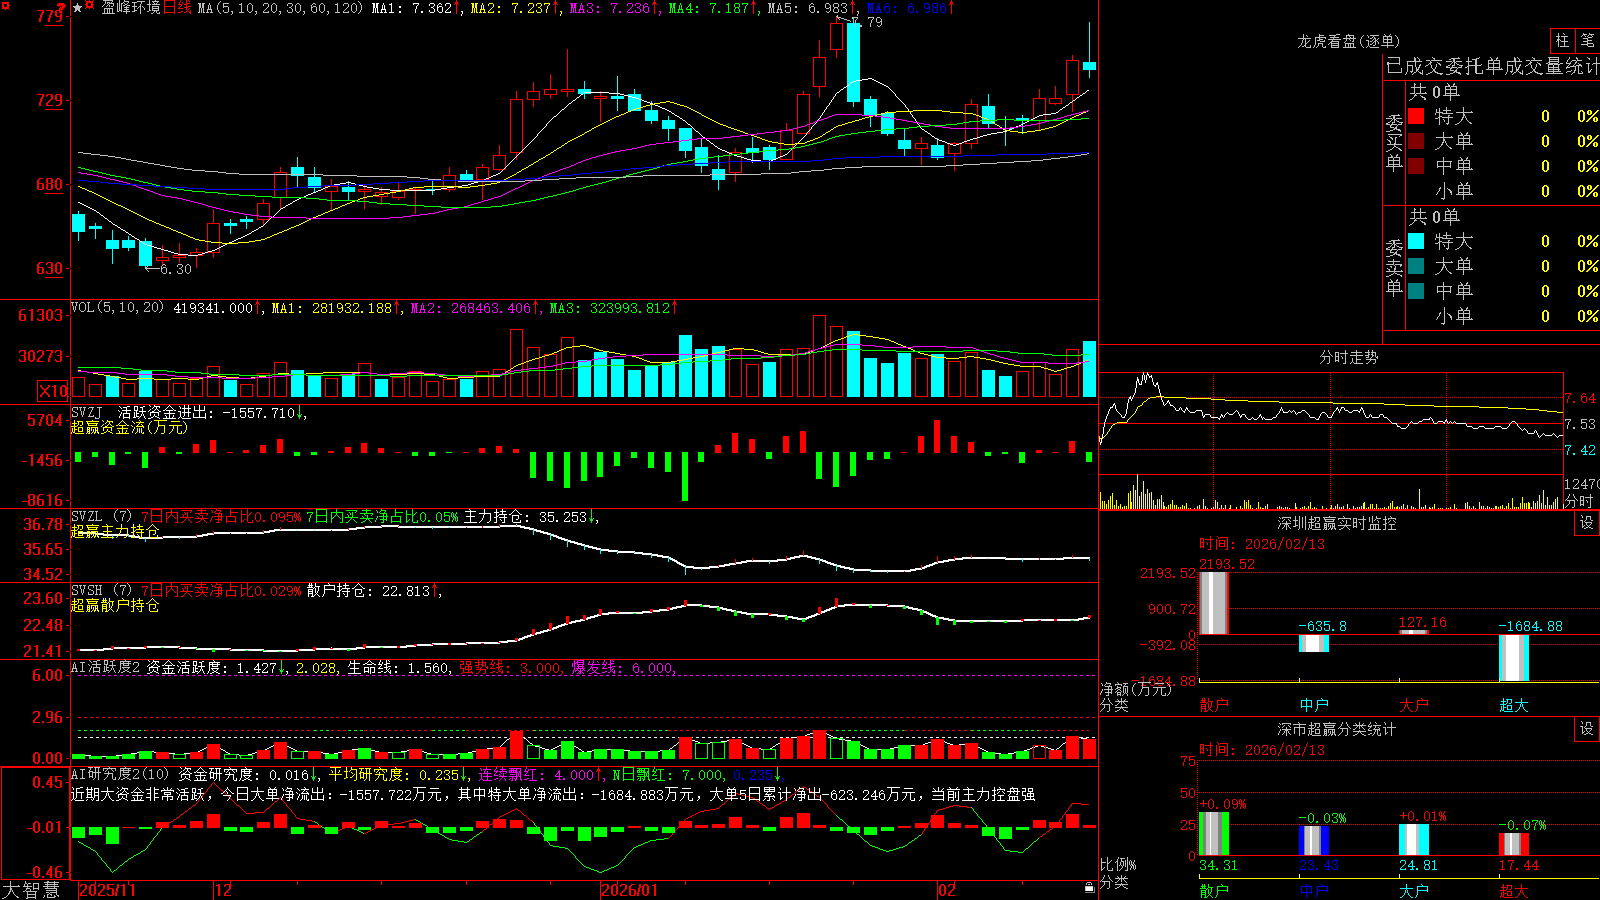Image resolution: width=1600 pixels, height=900 pixels.
Task: Open 设 settings for 深圳超赢实时监控
Action: click(x=1587, y=523)
